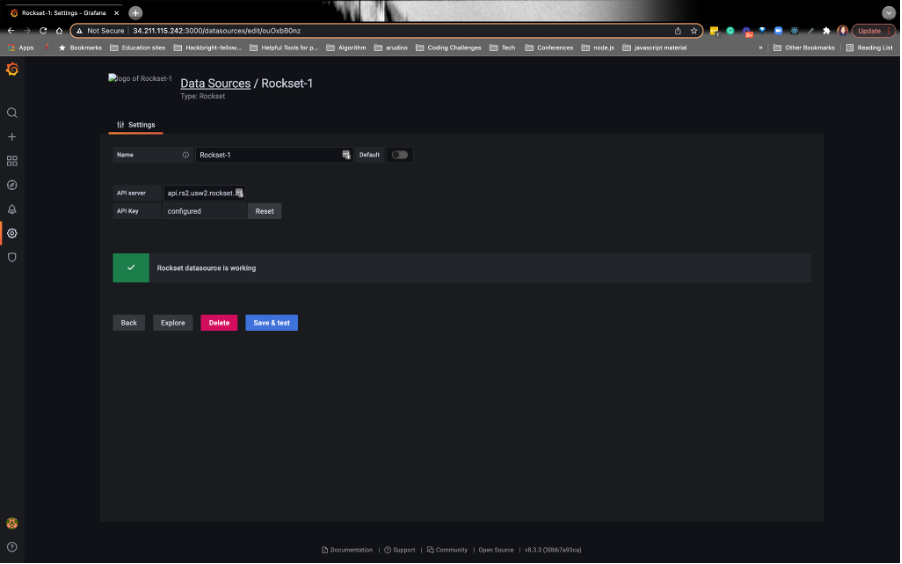Open the Coding Challenges bookmark folder
Screen dimensions: 902x564
[x=449, y=48]
